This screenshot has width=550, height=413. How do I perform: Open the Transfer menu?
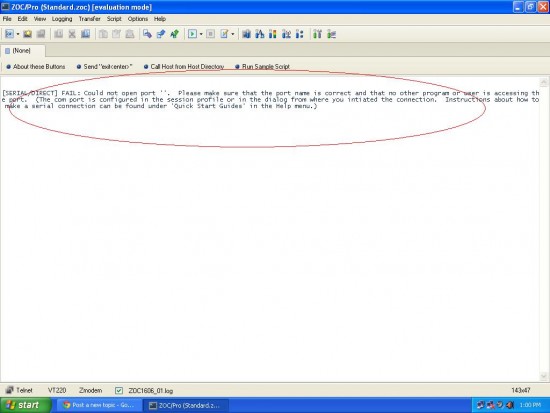coord(89,19)
